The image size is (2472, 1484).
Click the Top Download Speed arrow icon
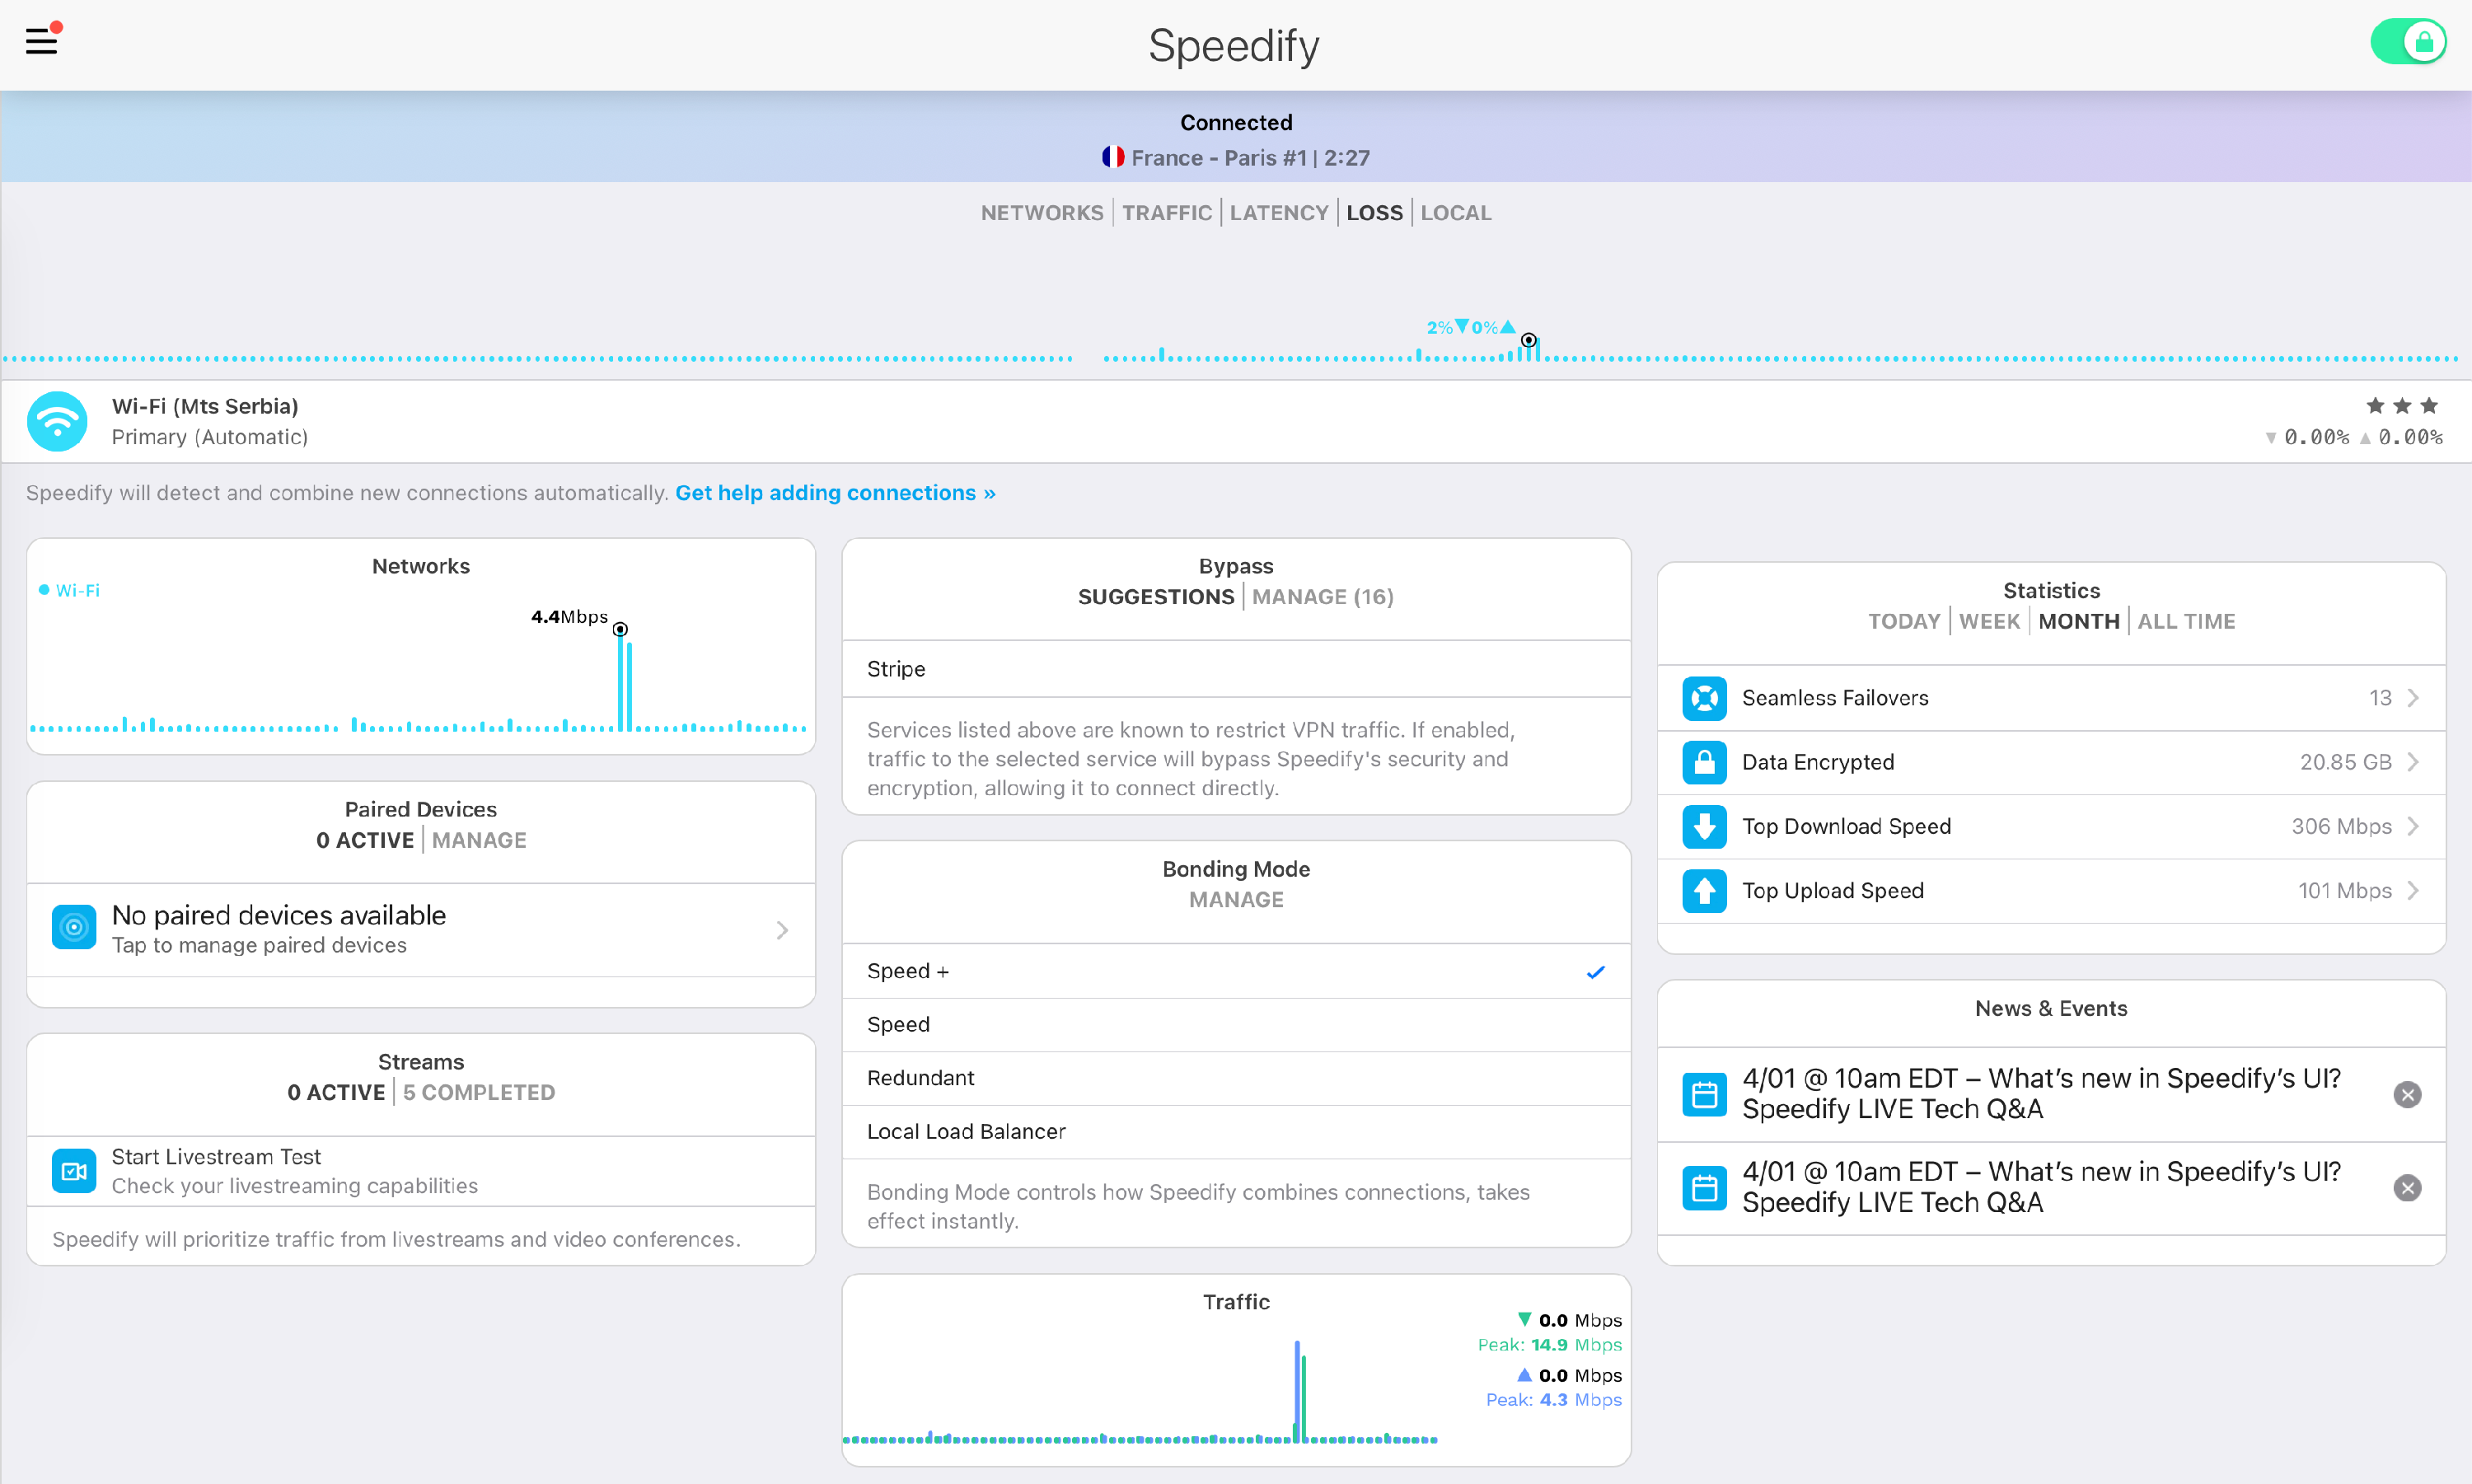pos(1703,826)
